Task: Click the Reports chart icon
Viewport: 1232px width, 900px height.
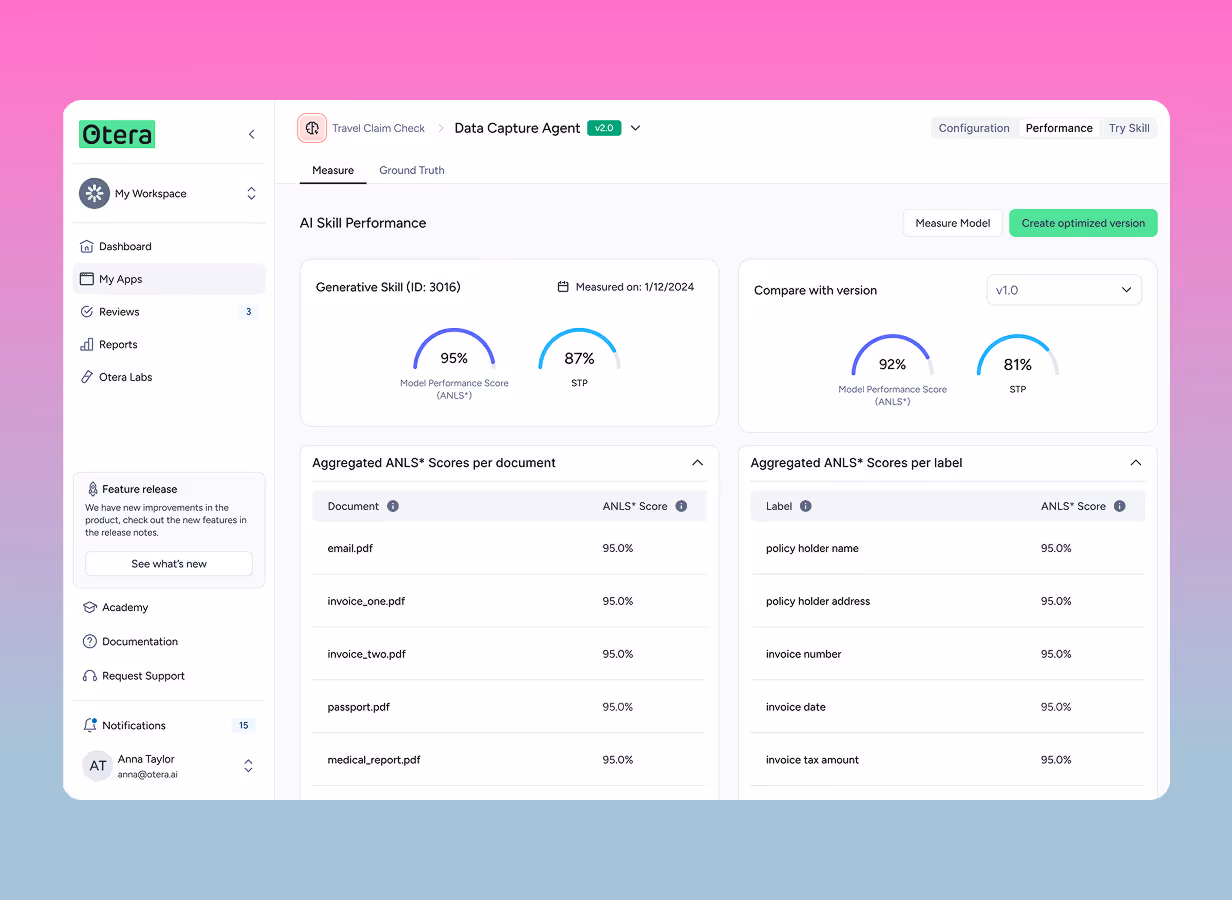Action: [x=87, y=344]
